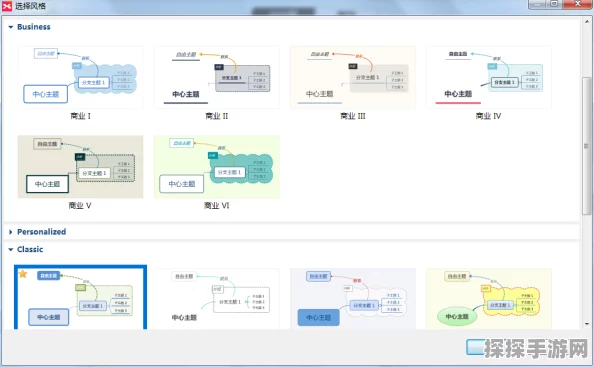Viewport: 594px width, 367px height.
Task: Click the Business section heading
Action: click(34, 27)
